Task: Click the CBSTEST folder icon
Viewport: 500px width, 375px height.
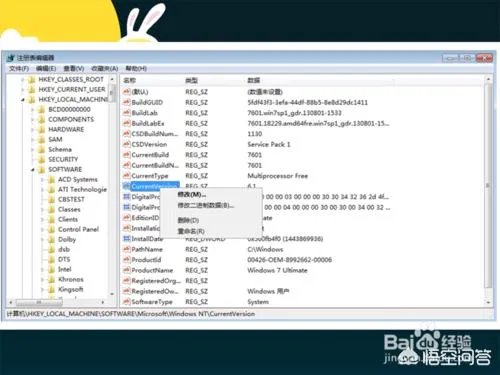Action: (x=52, y=200)
